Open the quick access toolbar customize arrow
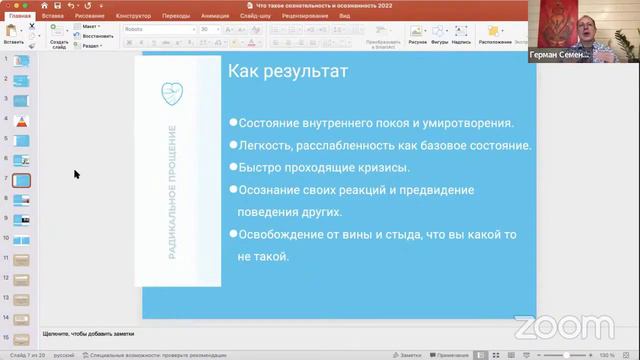Image resolution: width=640 pixels, height=360 pixels. click(x=101, y=6)
